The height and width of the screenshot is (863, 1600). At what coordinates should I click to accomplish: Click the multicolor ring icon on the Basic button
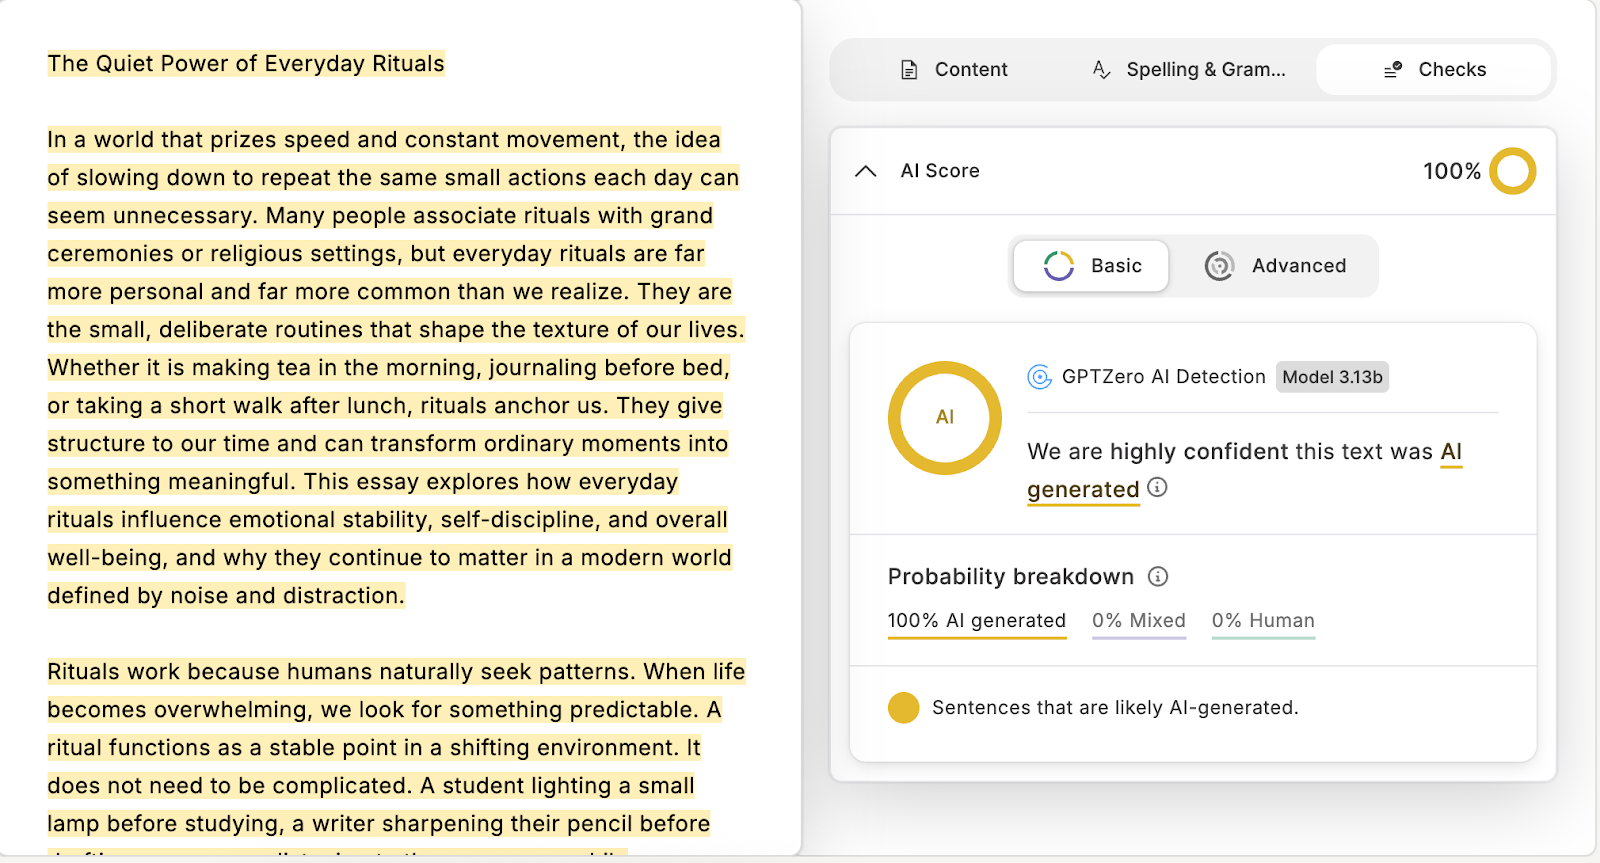[x=1059, y=266]
